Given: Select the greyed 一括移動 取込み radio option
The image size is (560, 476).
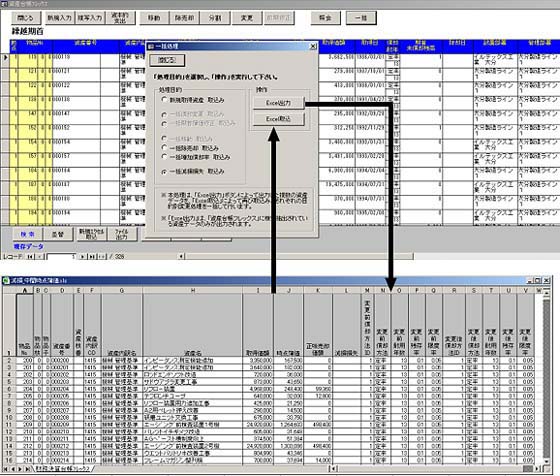Looking at the screenshot, I should 164,138.
